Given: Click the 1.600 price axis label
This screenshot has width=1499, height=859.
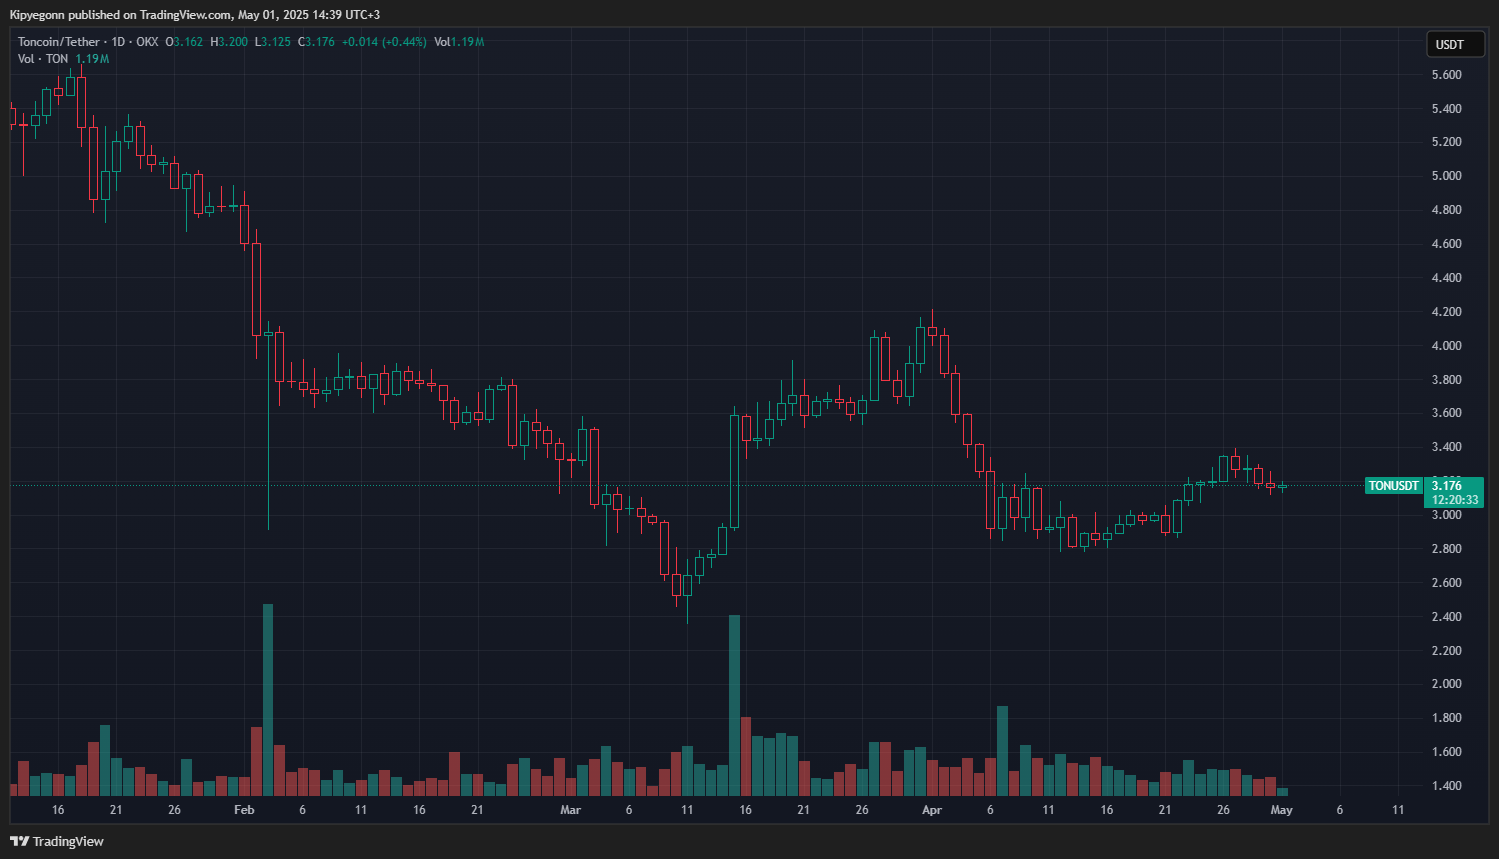Looking at the screenshot, I should 1446,752.
